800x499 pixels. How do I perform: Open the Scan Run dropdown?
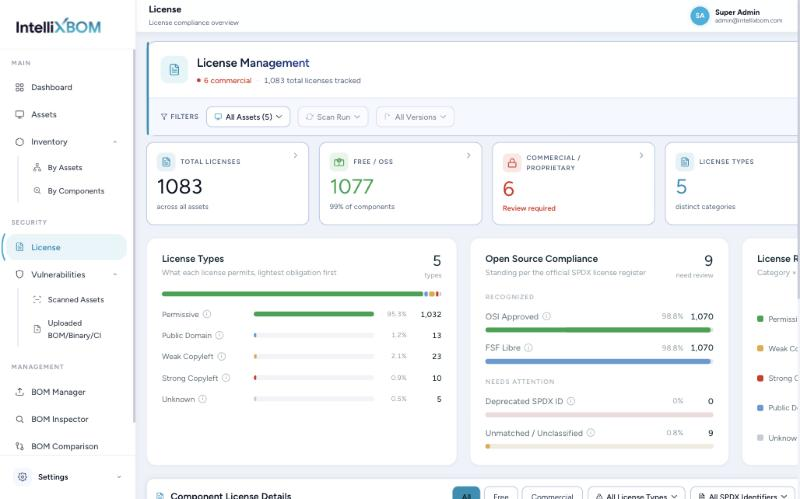pos(333,117)
